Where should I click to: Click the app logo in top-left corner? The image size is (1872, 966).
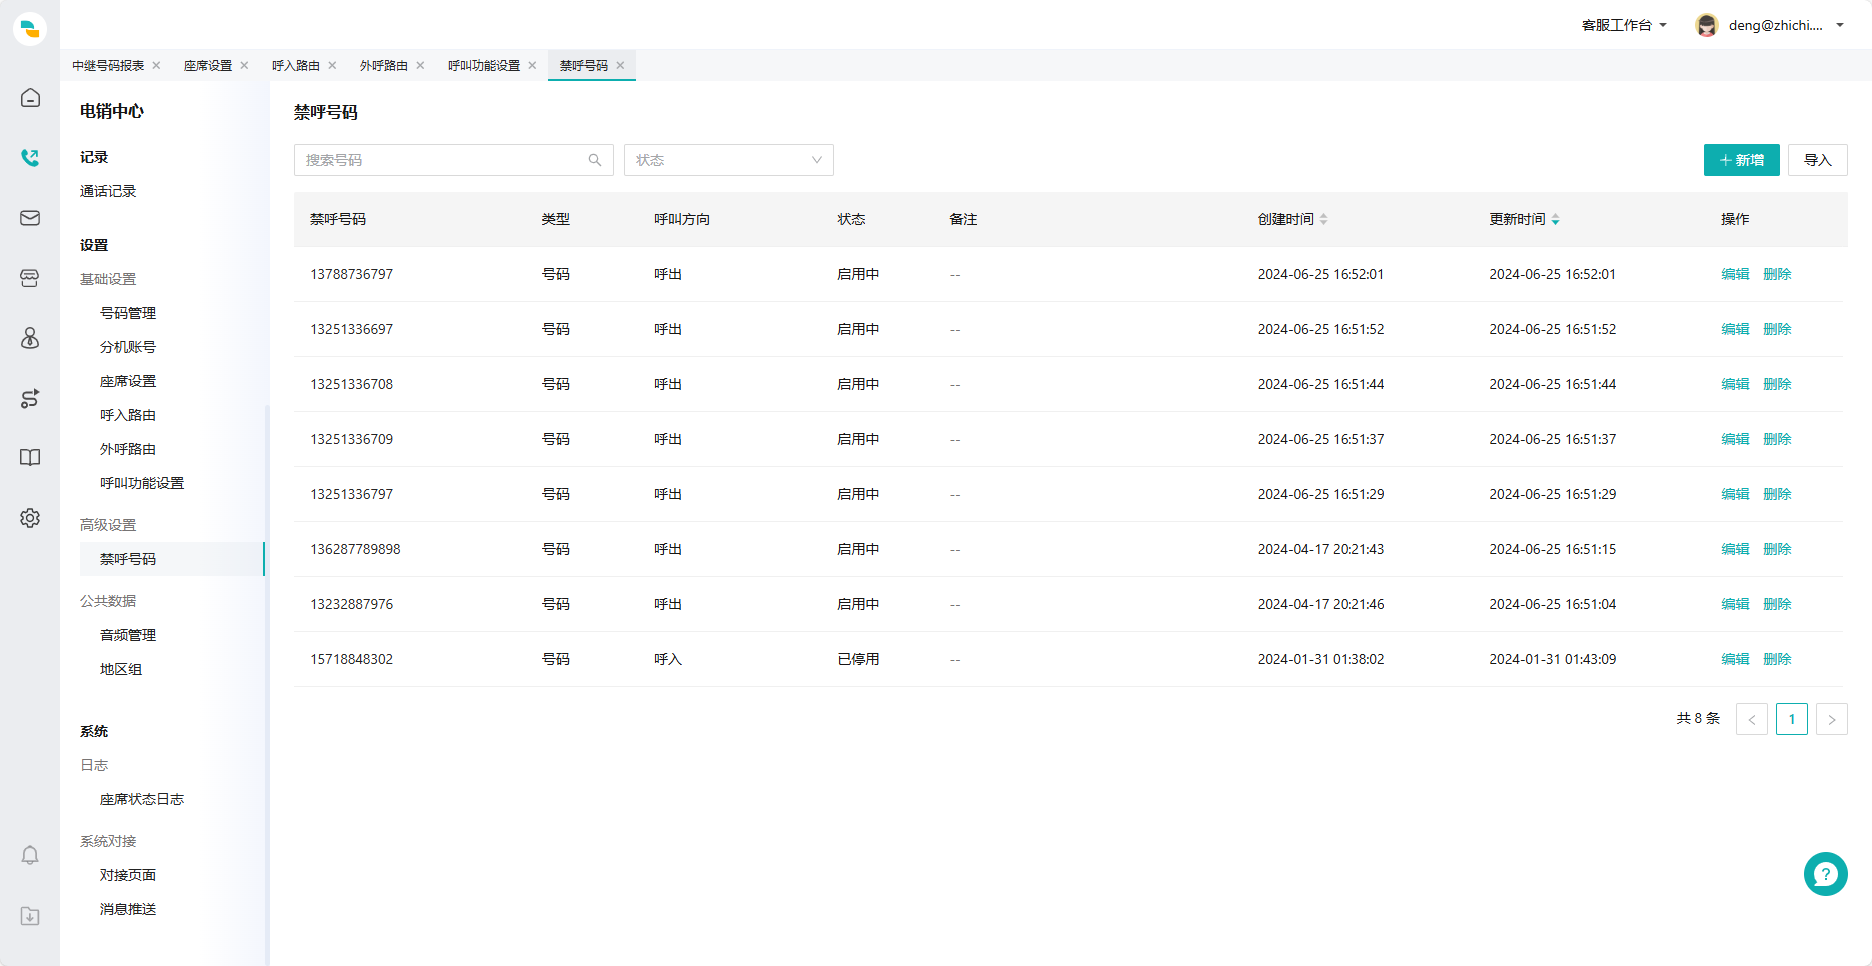point(30,28)
